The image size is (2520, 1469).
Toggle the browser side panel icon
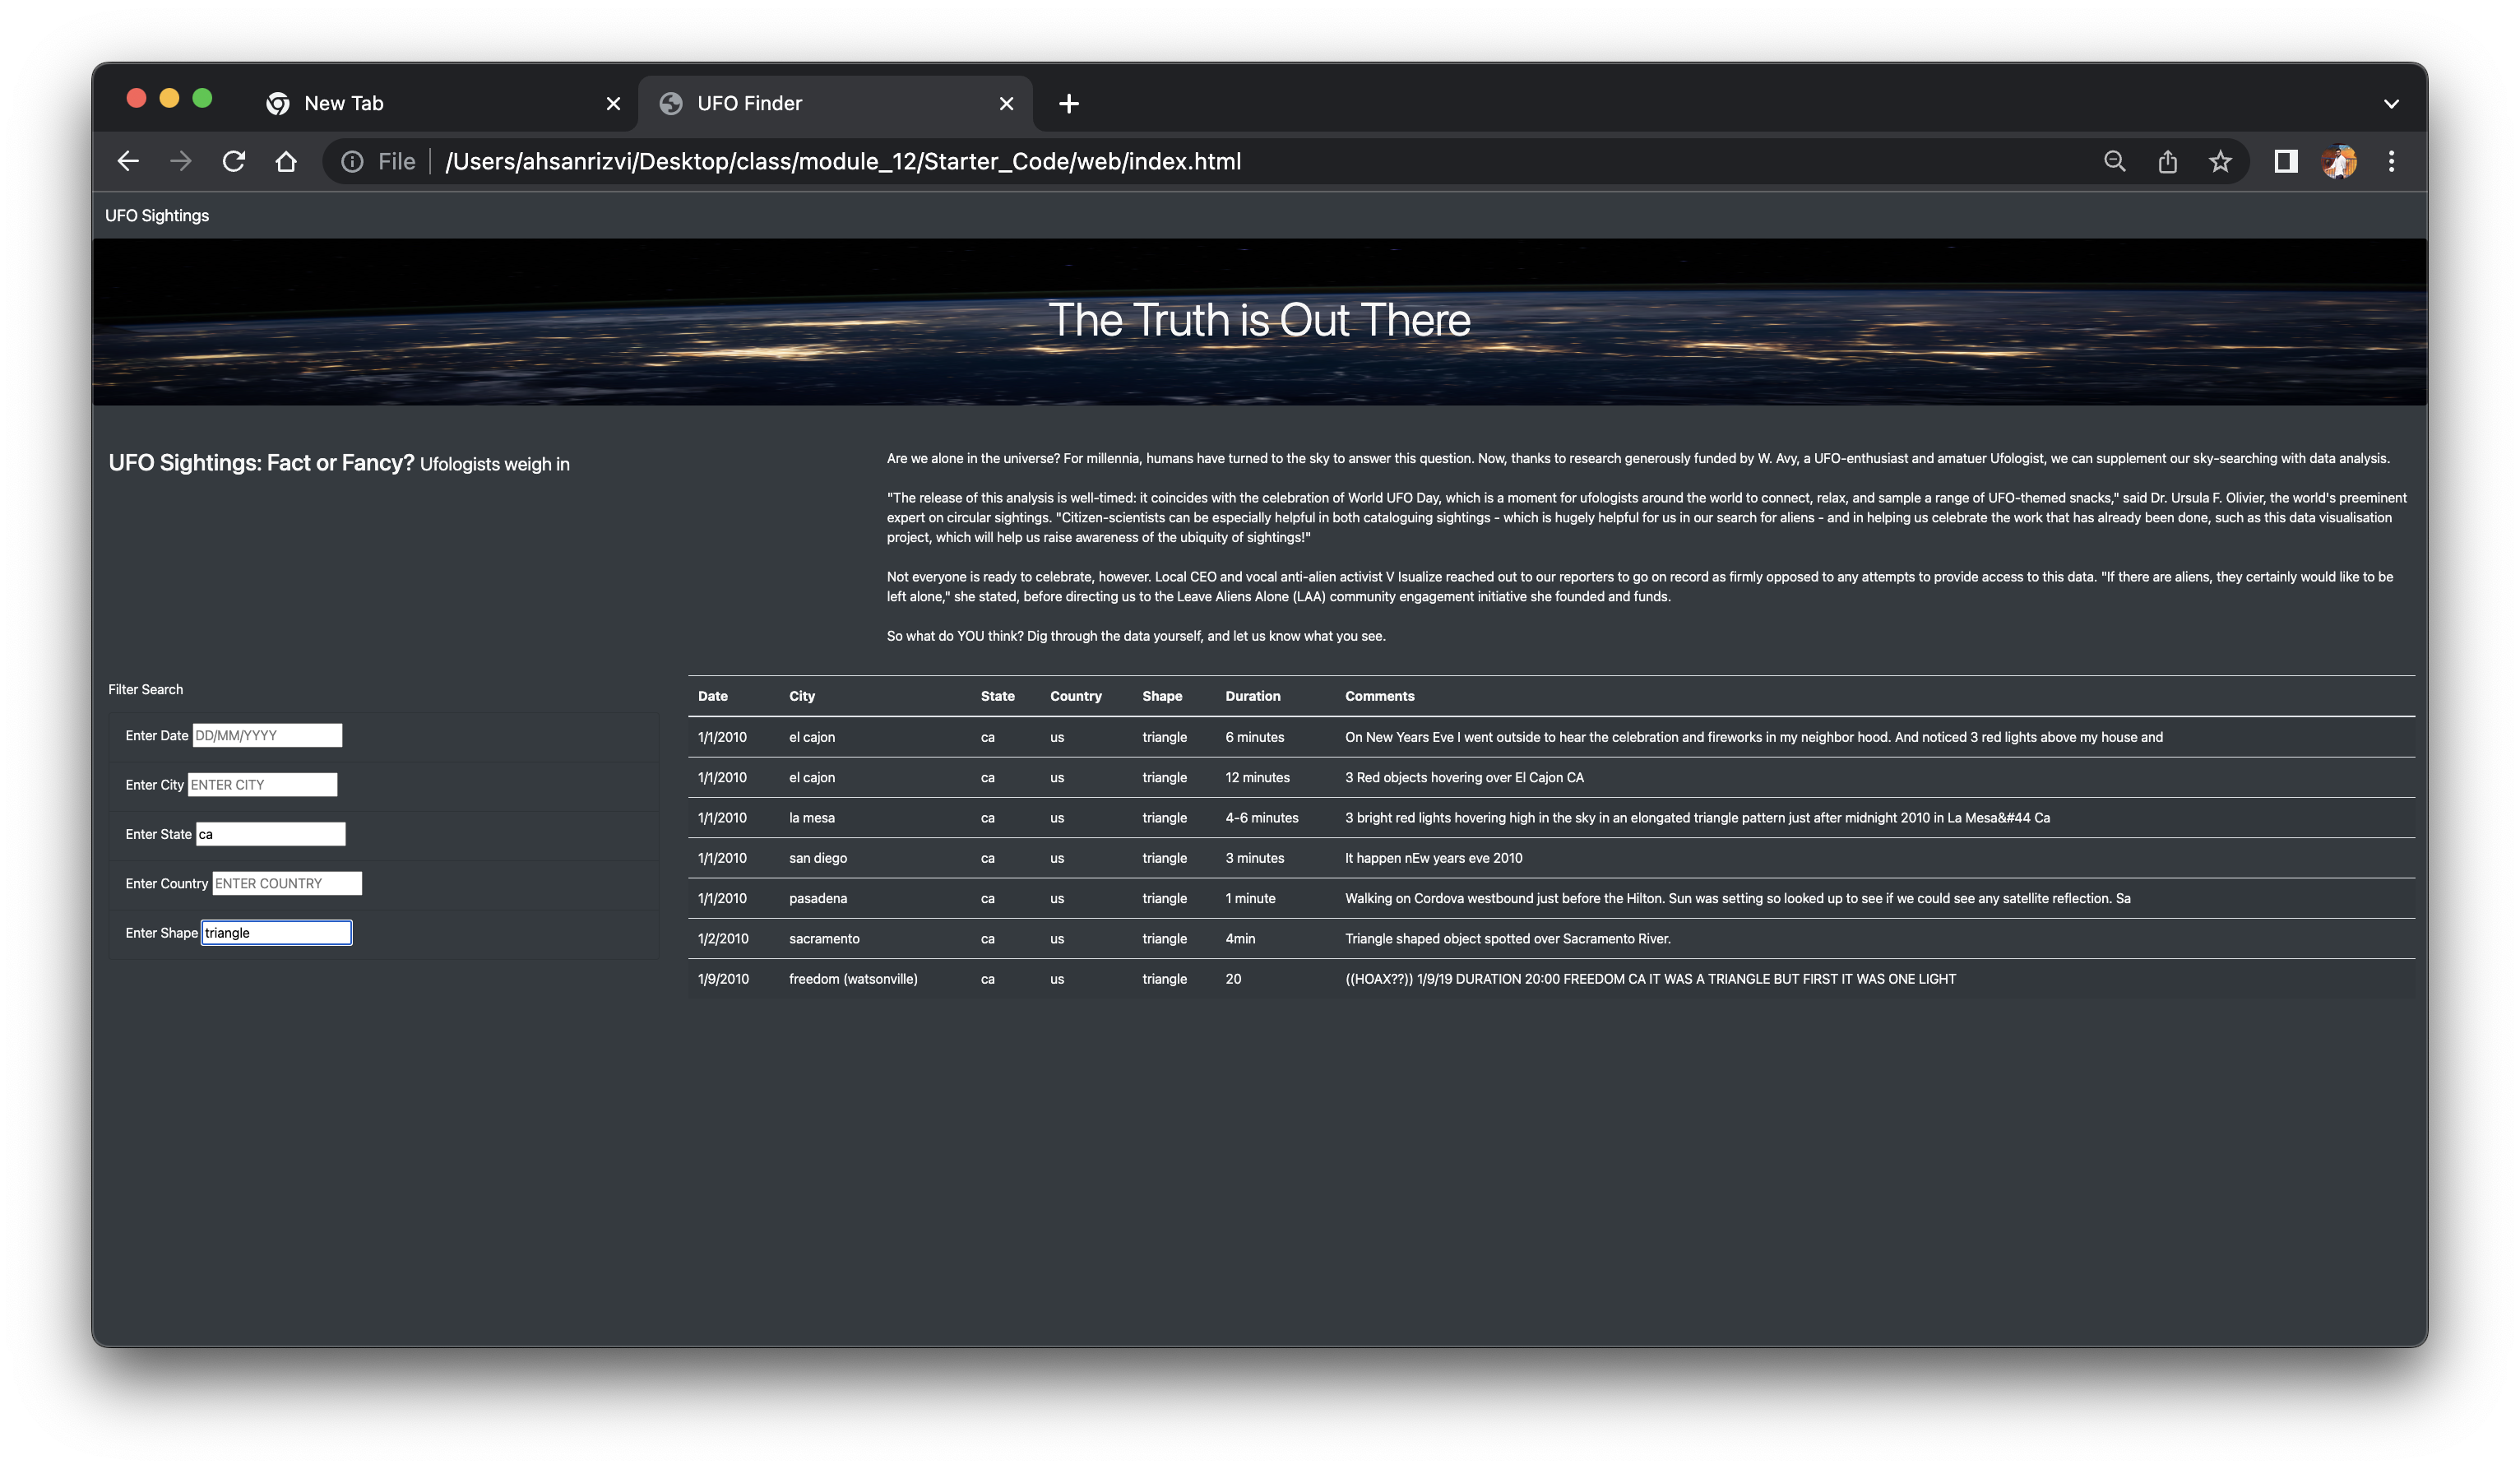tap(2285, 161)
